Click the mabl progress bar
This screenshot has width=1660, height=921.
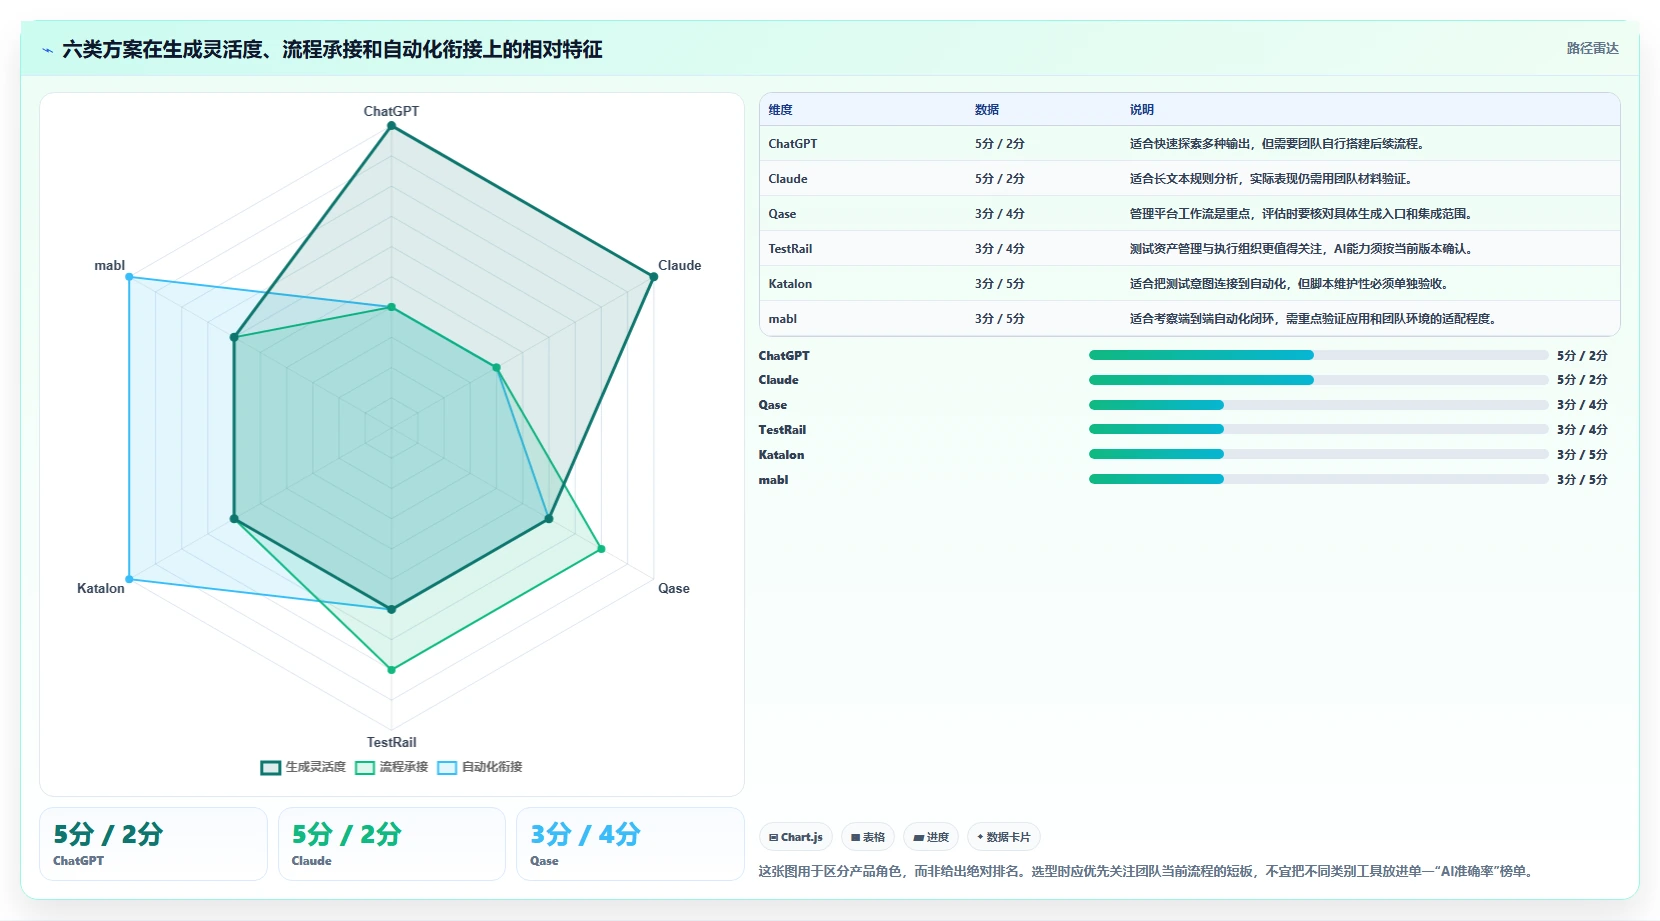[1318, 479]
